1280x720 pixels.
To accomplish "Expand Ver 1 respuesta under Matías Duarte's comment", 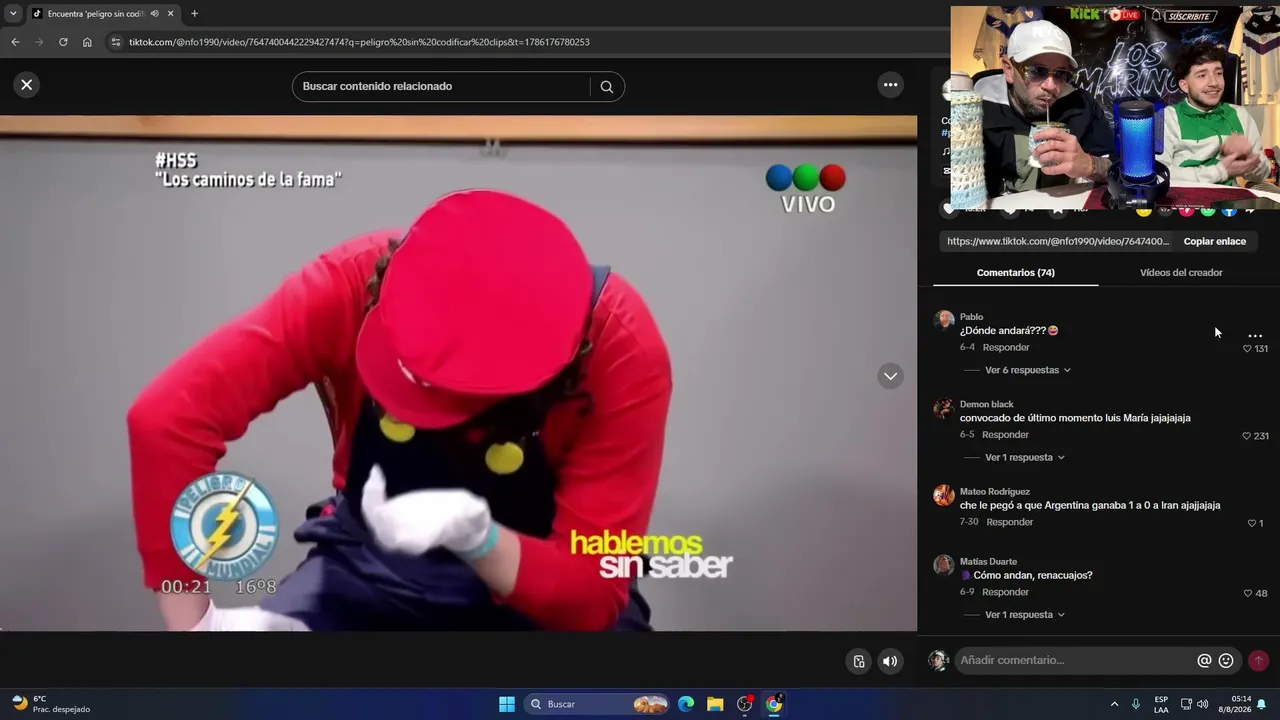I will 1024,615.
